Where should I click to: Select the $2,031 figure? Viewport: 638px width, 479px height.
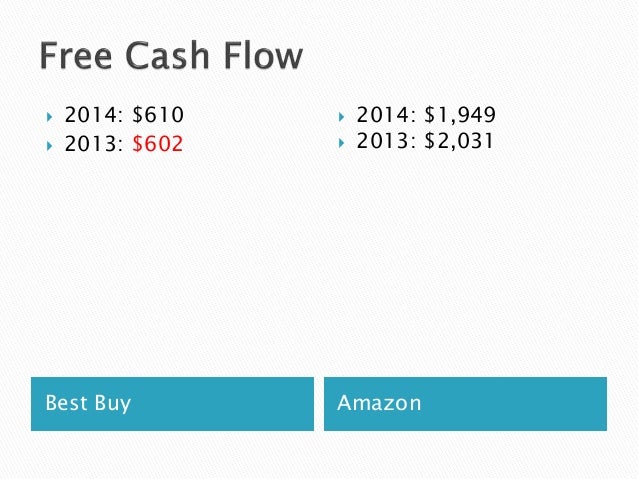[459, 141]
